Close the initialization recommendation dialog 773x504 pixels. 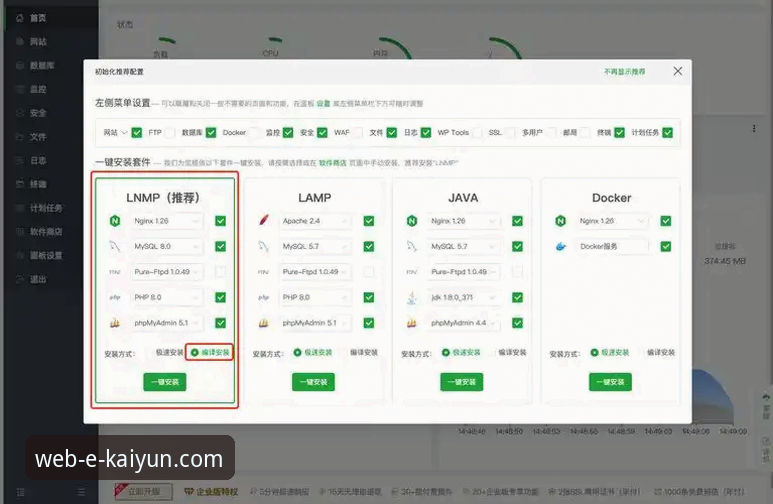tap(678, 71)
